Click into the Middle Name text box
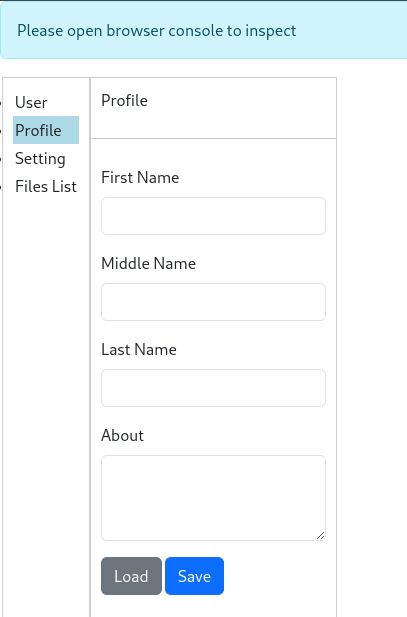The width and height of the screenshot is (407, 617). pyautogui.click(x=213, y=302)
